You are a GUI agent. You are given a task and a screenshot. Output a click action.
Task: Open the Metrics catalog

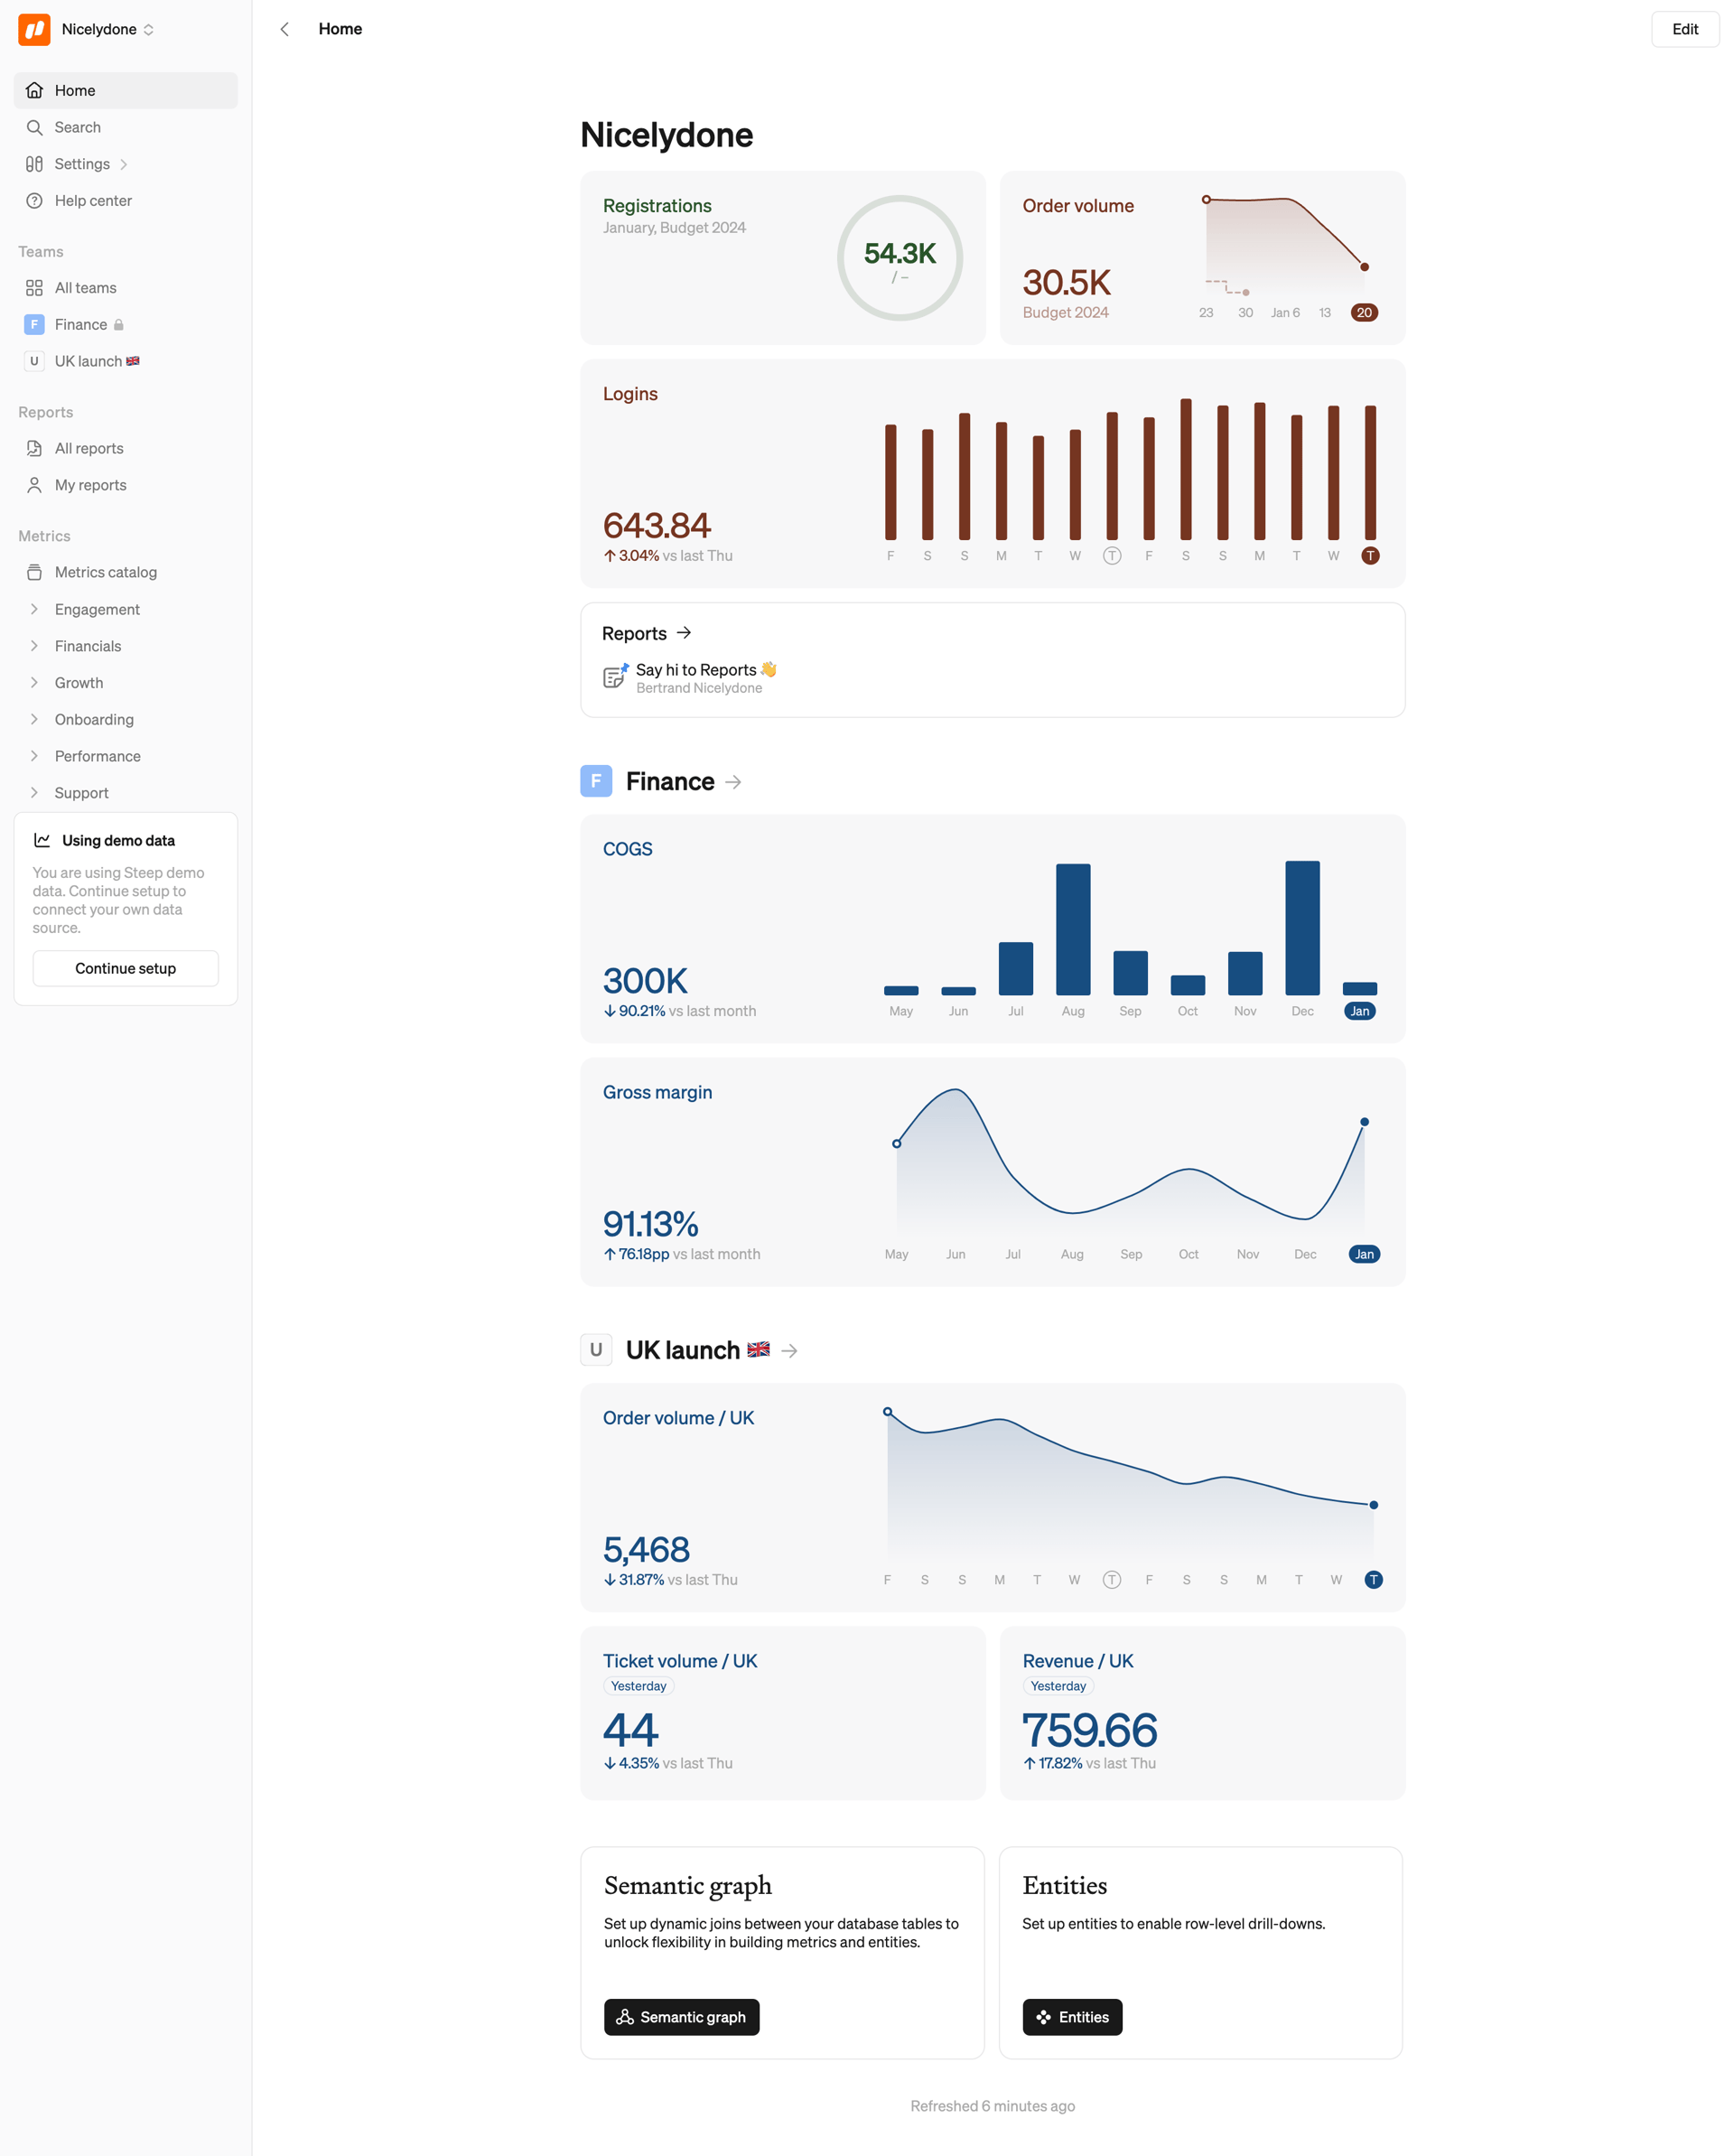tap(105, 571)
